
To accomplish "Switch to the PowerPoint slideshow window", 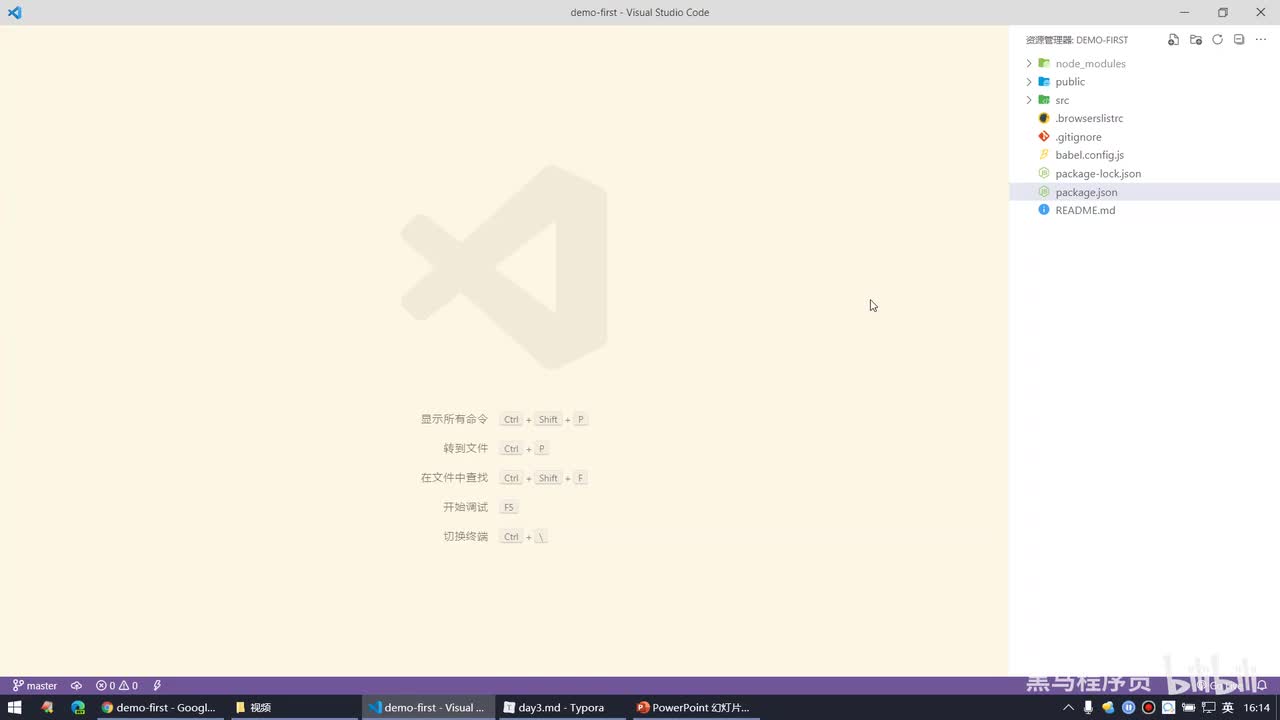I will 694,707.
